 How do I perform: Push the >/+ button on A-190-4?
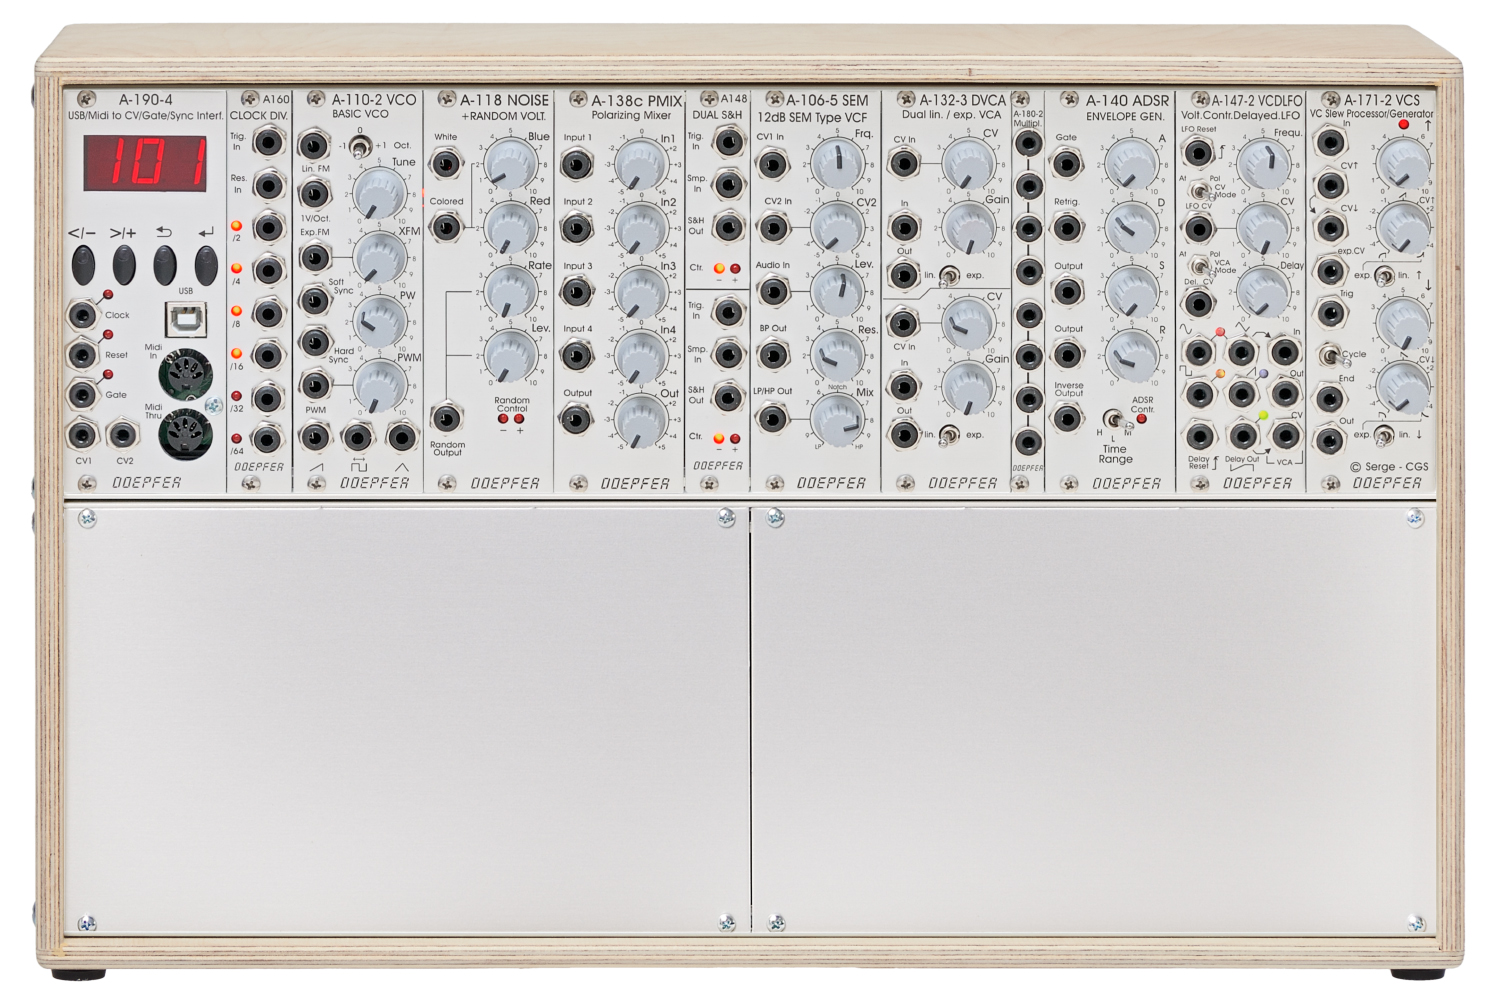124,265
